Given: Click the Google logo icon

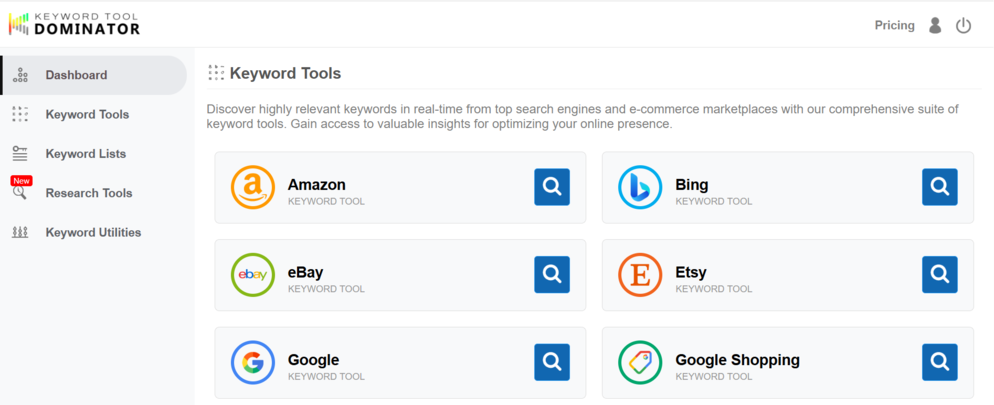Looking at the screenshot, I should (253, 363).
